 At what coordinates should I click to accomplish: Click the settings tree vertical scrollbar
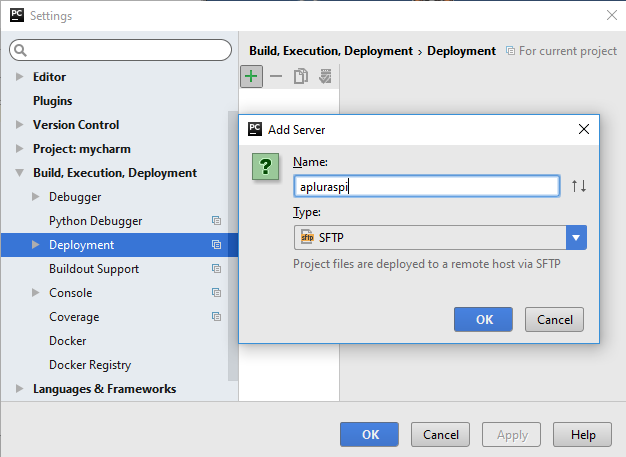[233, 246]
